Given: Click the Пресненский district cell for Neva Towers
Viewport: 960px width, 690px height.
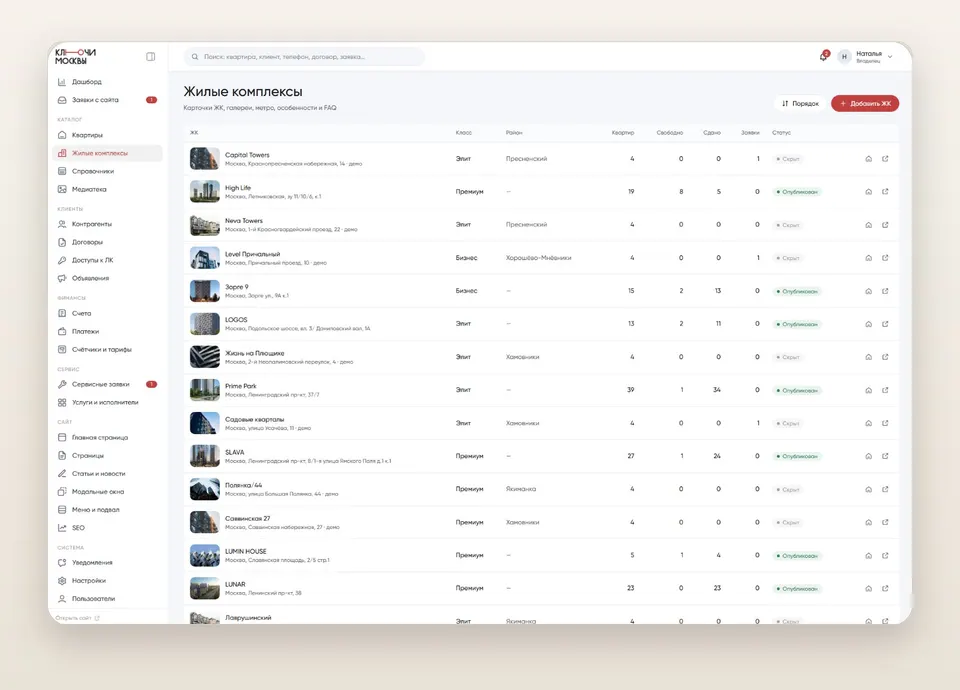Looking at the screenshot, I should point(526,225).
